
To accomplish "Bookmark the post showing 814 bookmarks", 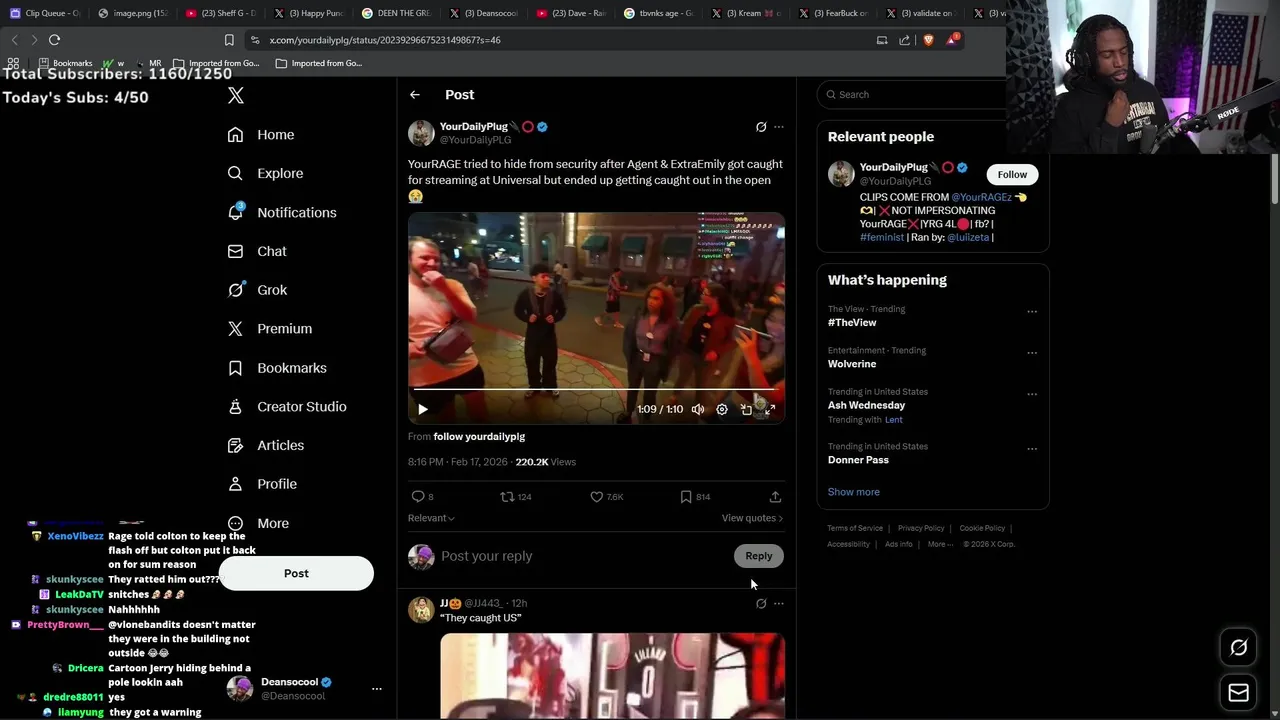I will click(x=695, y=497).
